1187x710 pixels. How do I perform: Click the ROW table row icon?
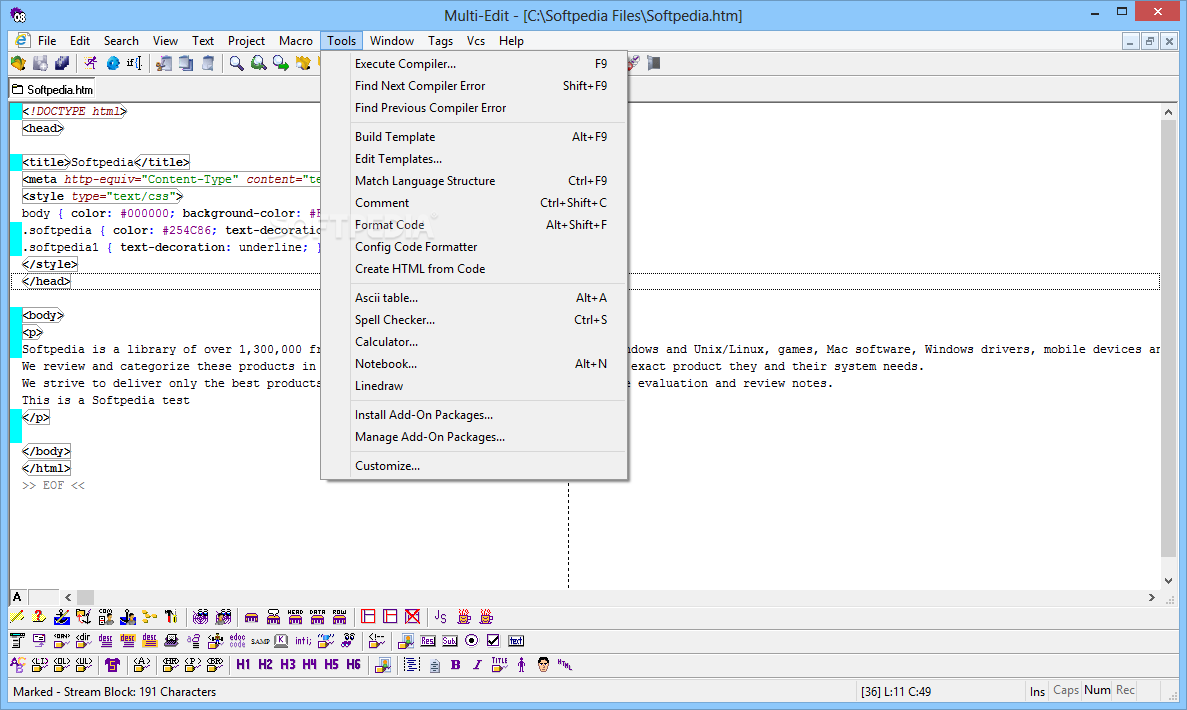[x=339, y=617]
